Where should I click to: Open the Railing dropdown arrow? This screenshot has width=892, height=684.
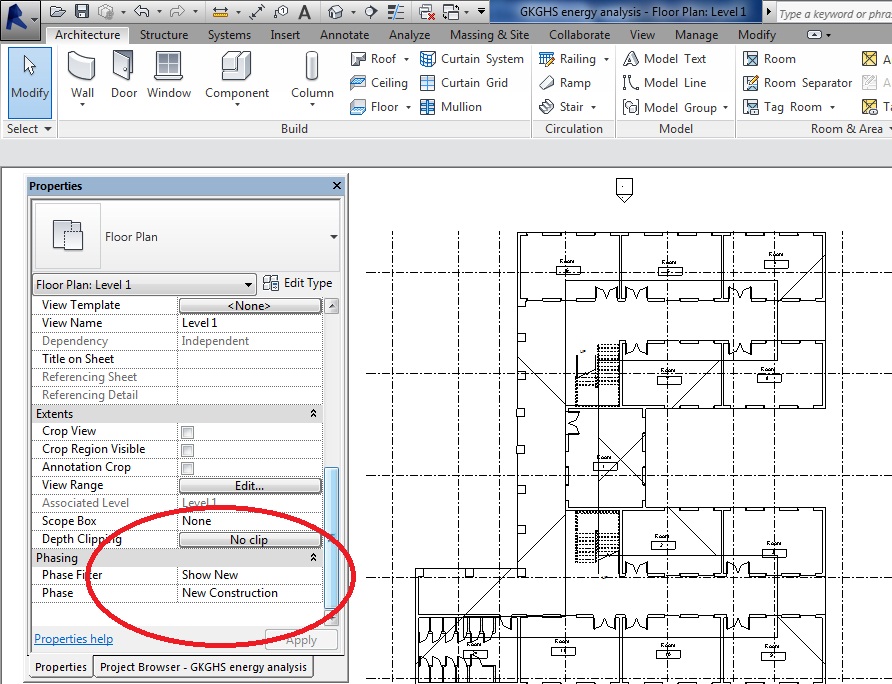click(606, 59)
